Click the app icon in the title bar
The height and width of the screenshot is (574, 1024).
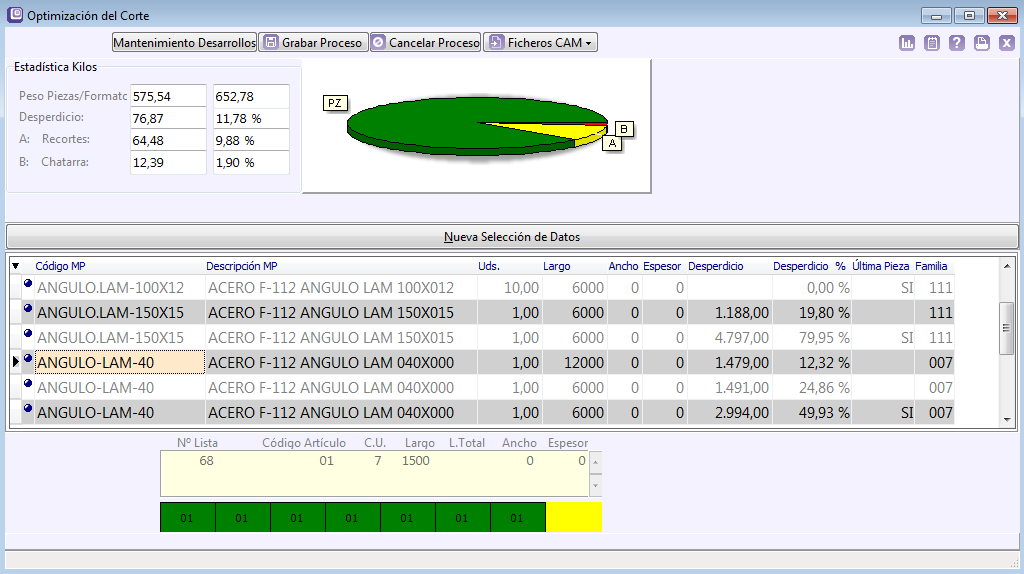(x=14, y=15)
